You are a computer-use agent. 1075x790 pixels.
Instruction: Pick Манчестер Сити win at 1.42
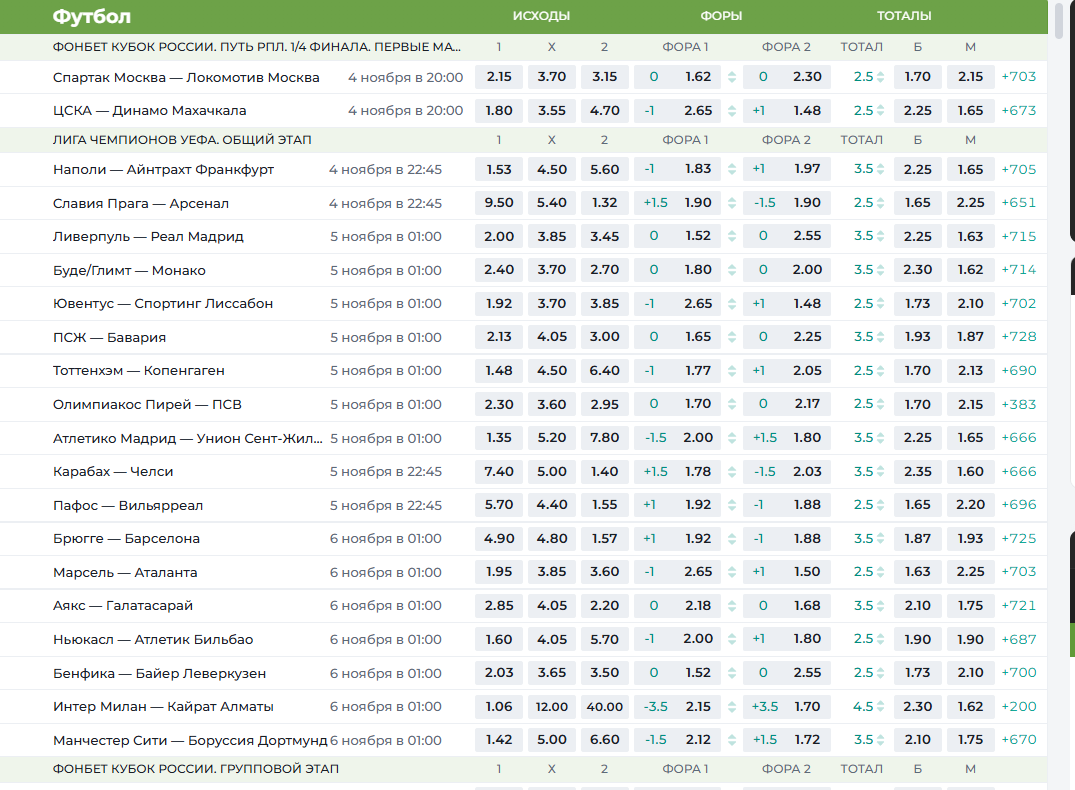(498, 741)
